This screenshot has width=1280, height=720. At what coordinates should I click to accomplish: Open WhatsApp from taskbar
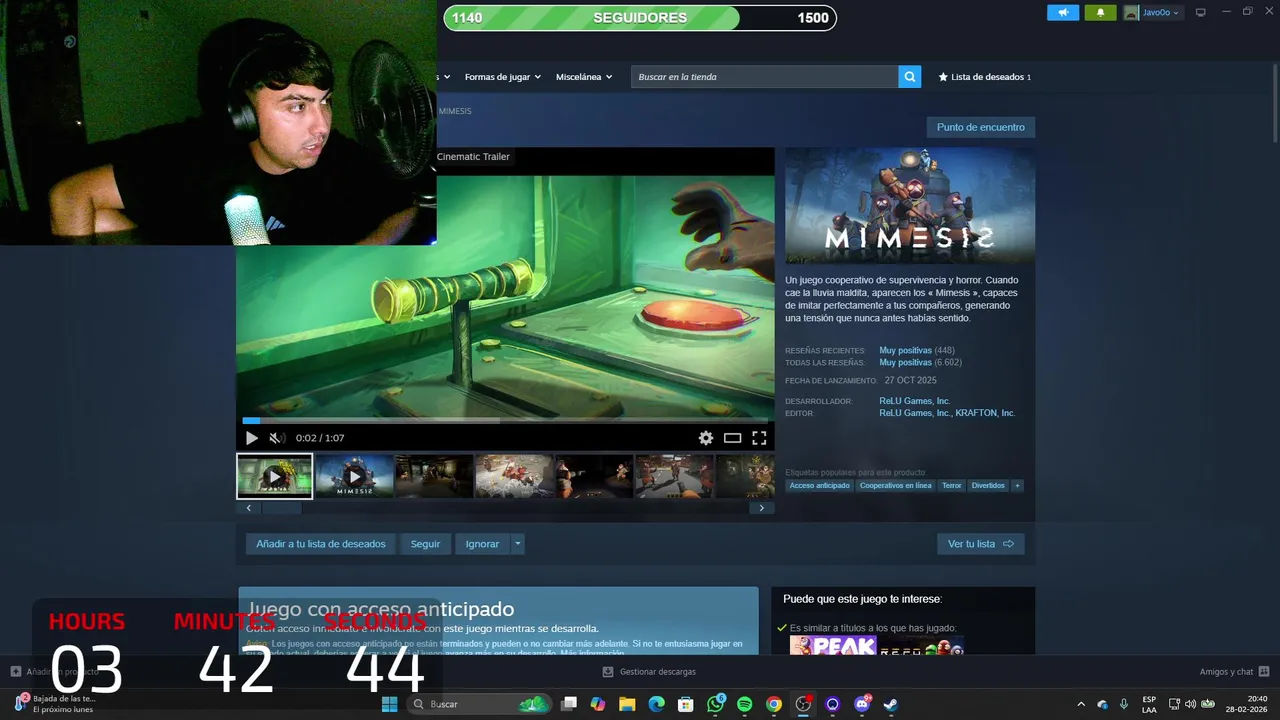pyautogui.click(x=715, y=704)
